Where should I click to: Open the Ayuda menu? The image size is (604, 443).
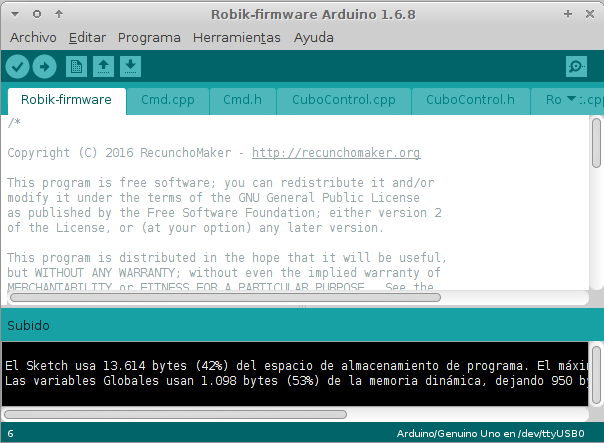pos(314,38)
